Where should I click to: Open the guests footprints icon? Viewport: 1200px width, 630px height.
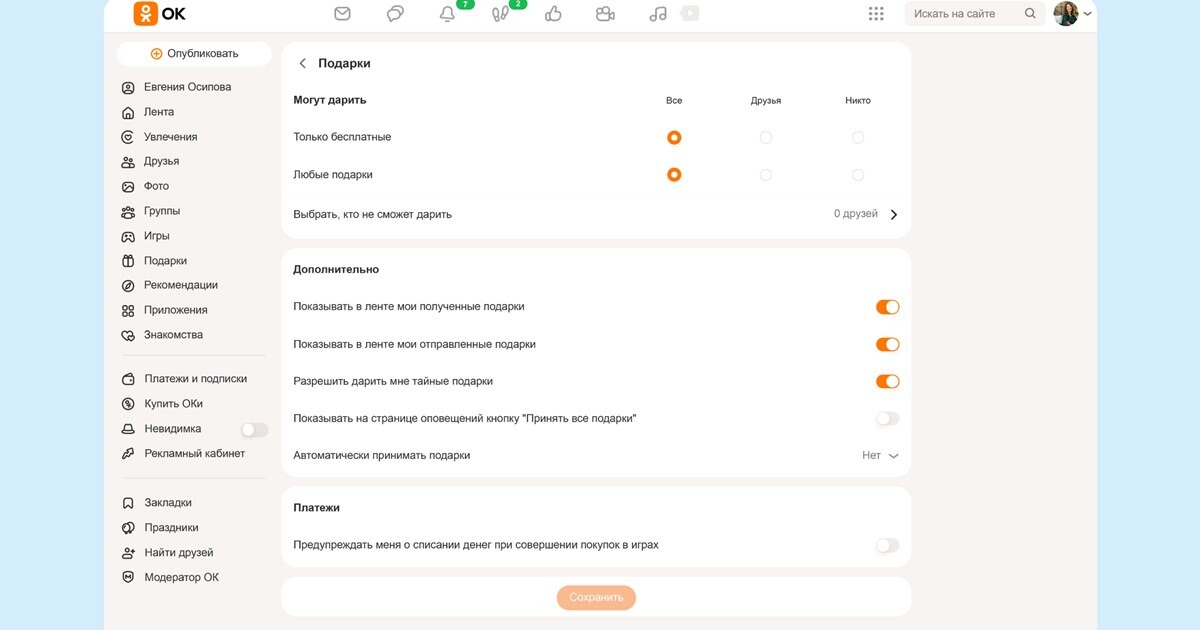pos(501,14)
